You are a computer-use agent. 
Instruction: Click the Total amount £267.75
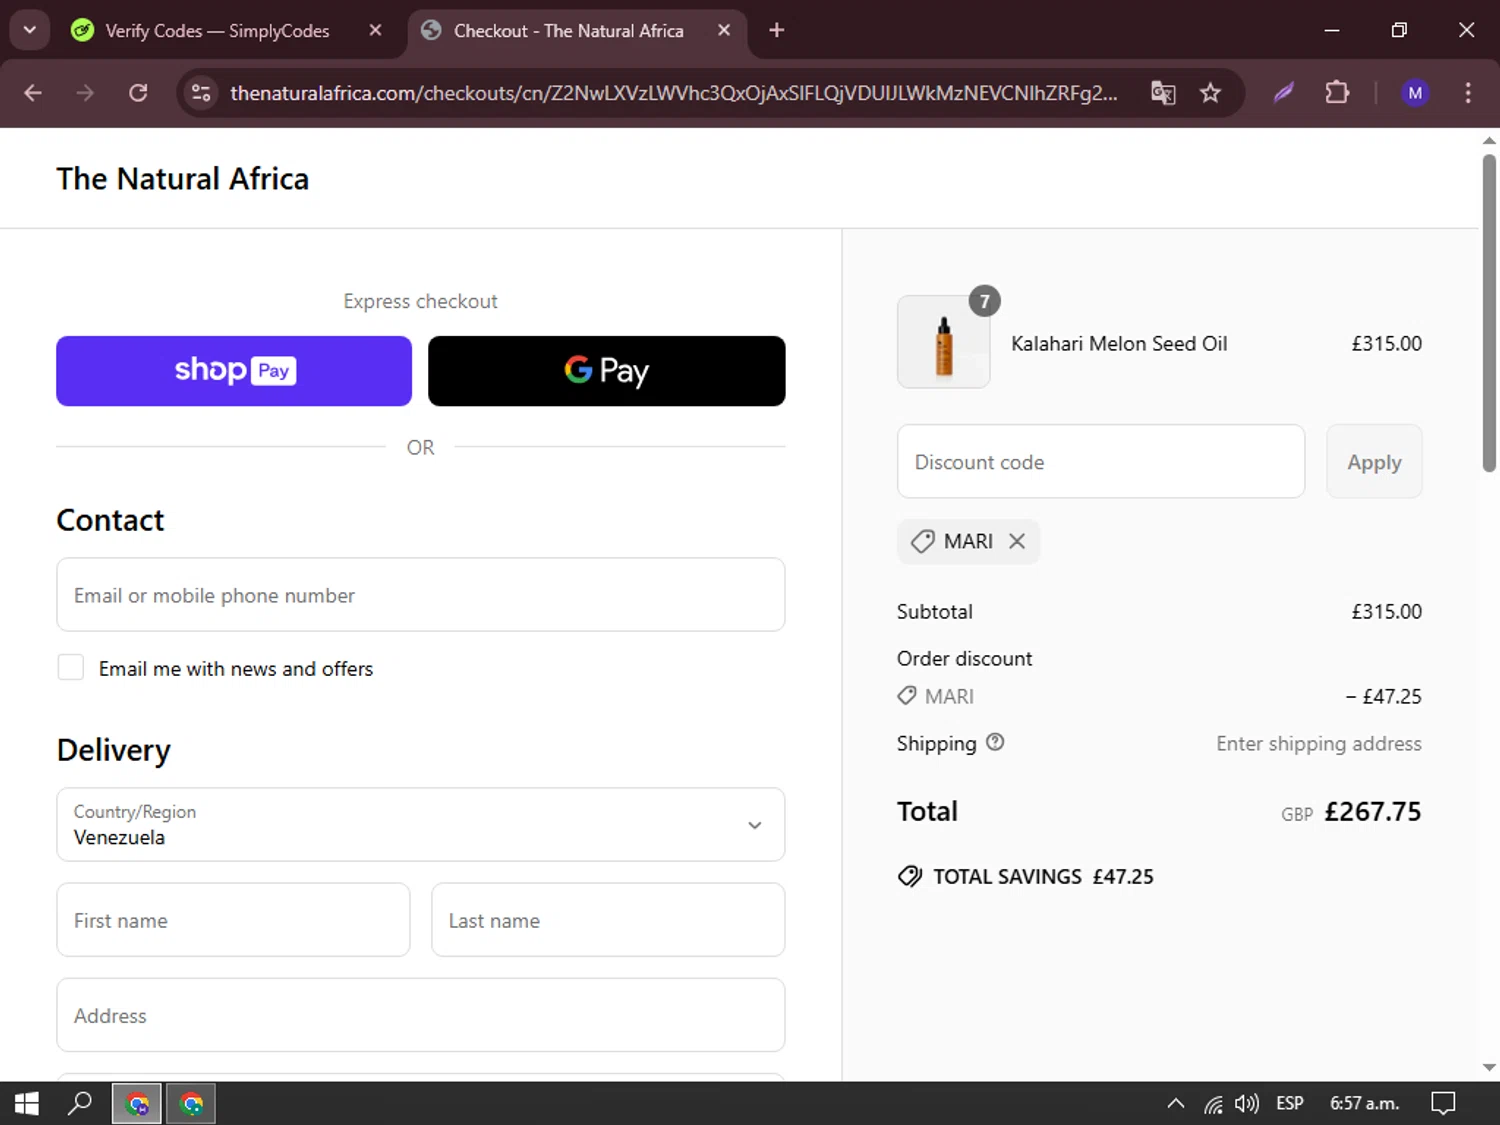click(x=1372, y=812)
